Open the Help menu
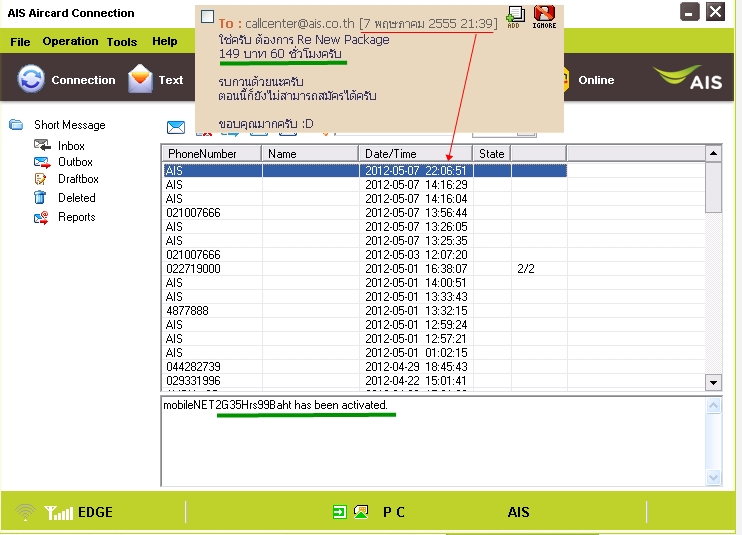The height and width of the screenshot is (535, 742). [165, 41]
